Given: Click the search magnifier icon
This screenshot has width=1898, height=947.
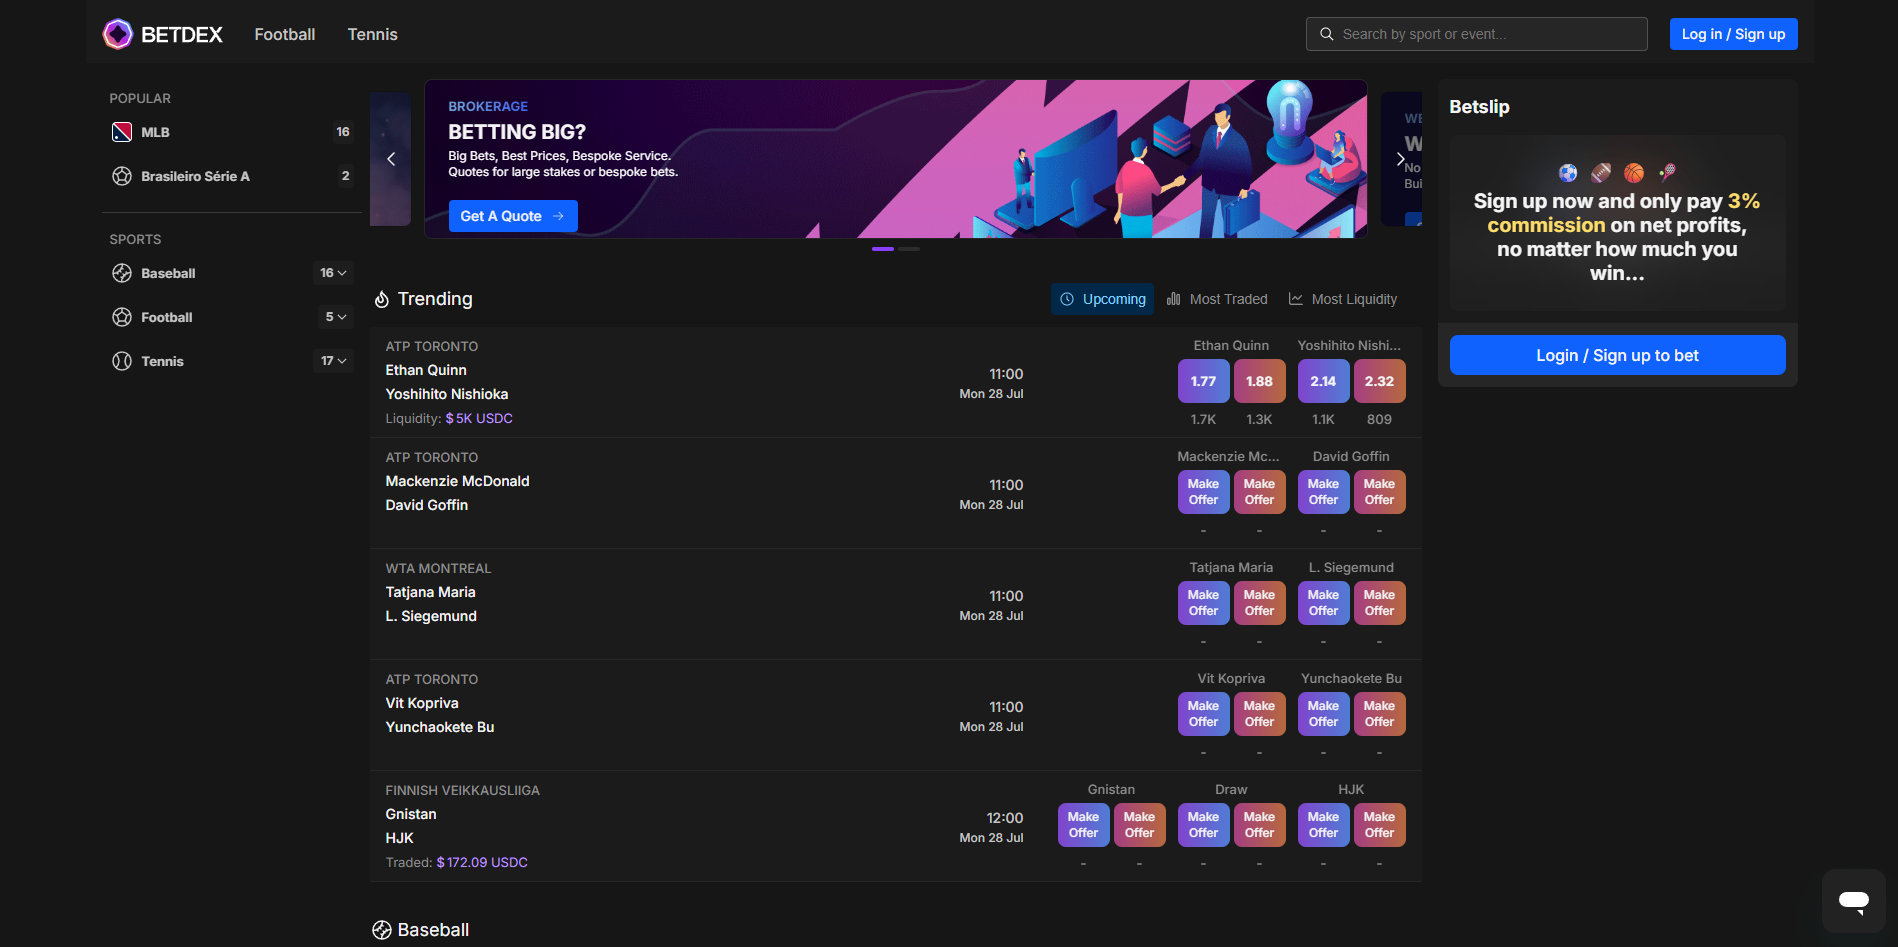Looking at the screenshot, I should tap(1326, 34).
